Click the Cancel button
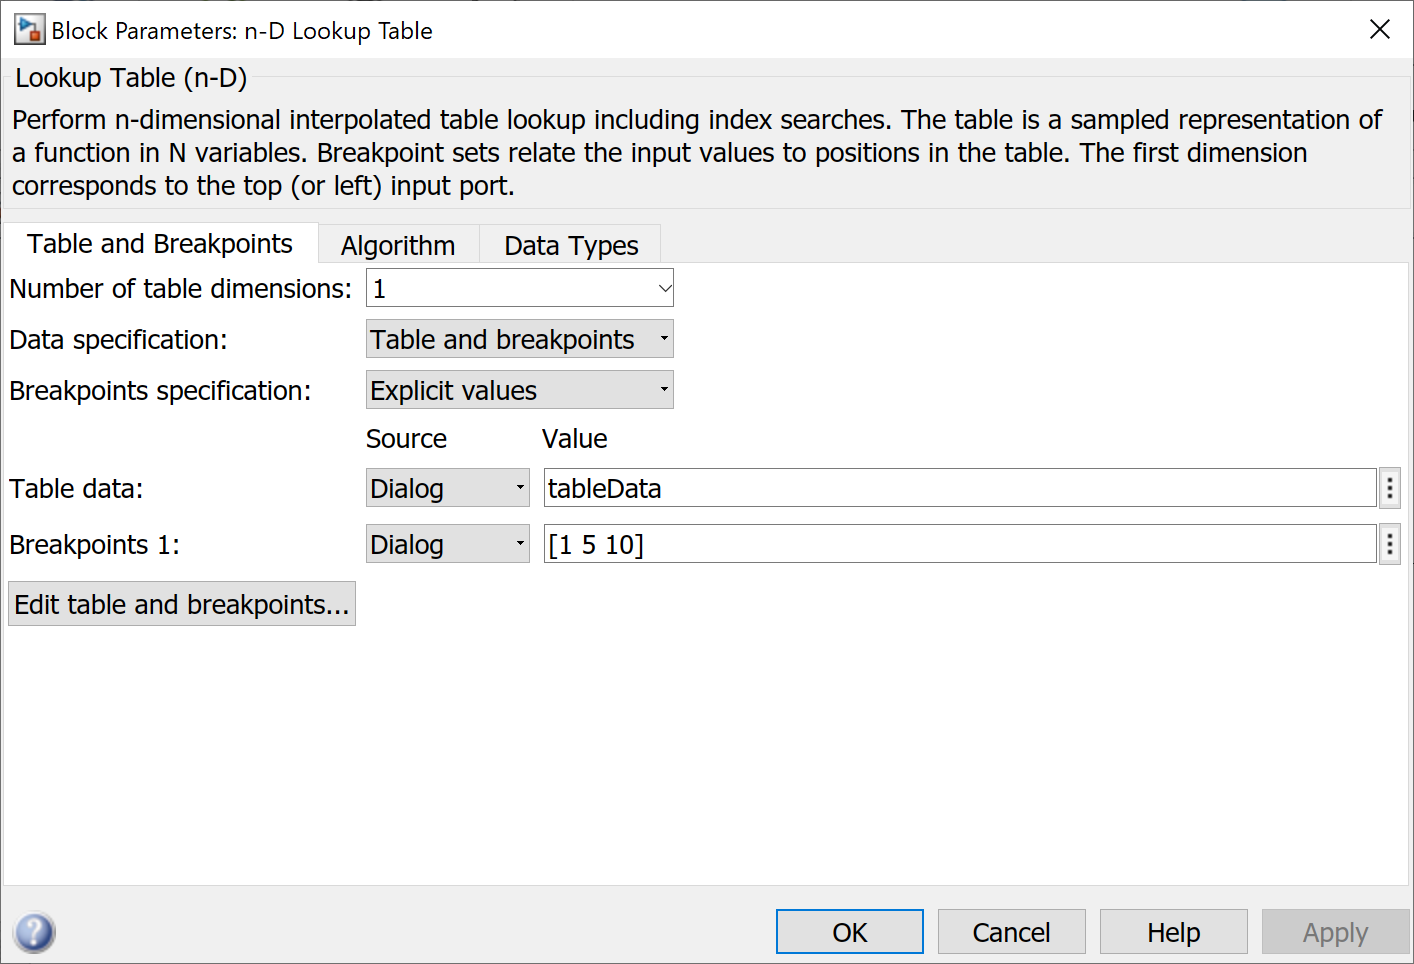 (1011, 931)
